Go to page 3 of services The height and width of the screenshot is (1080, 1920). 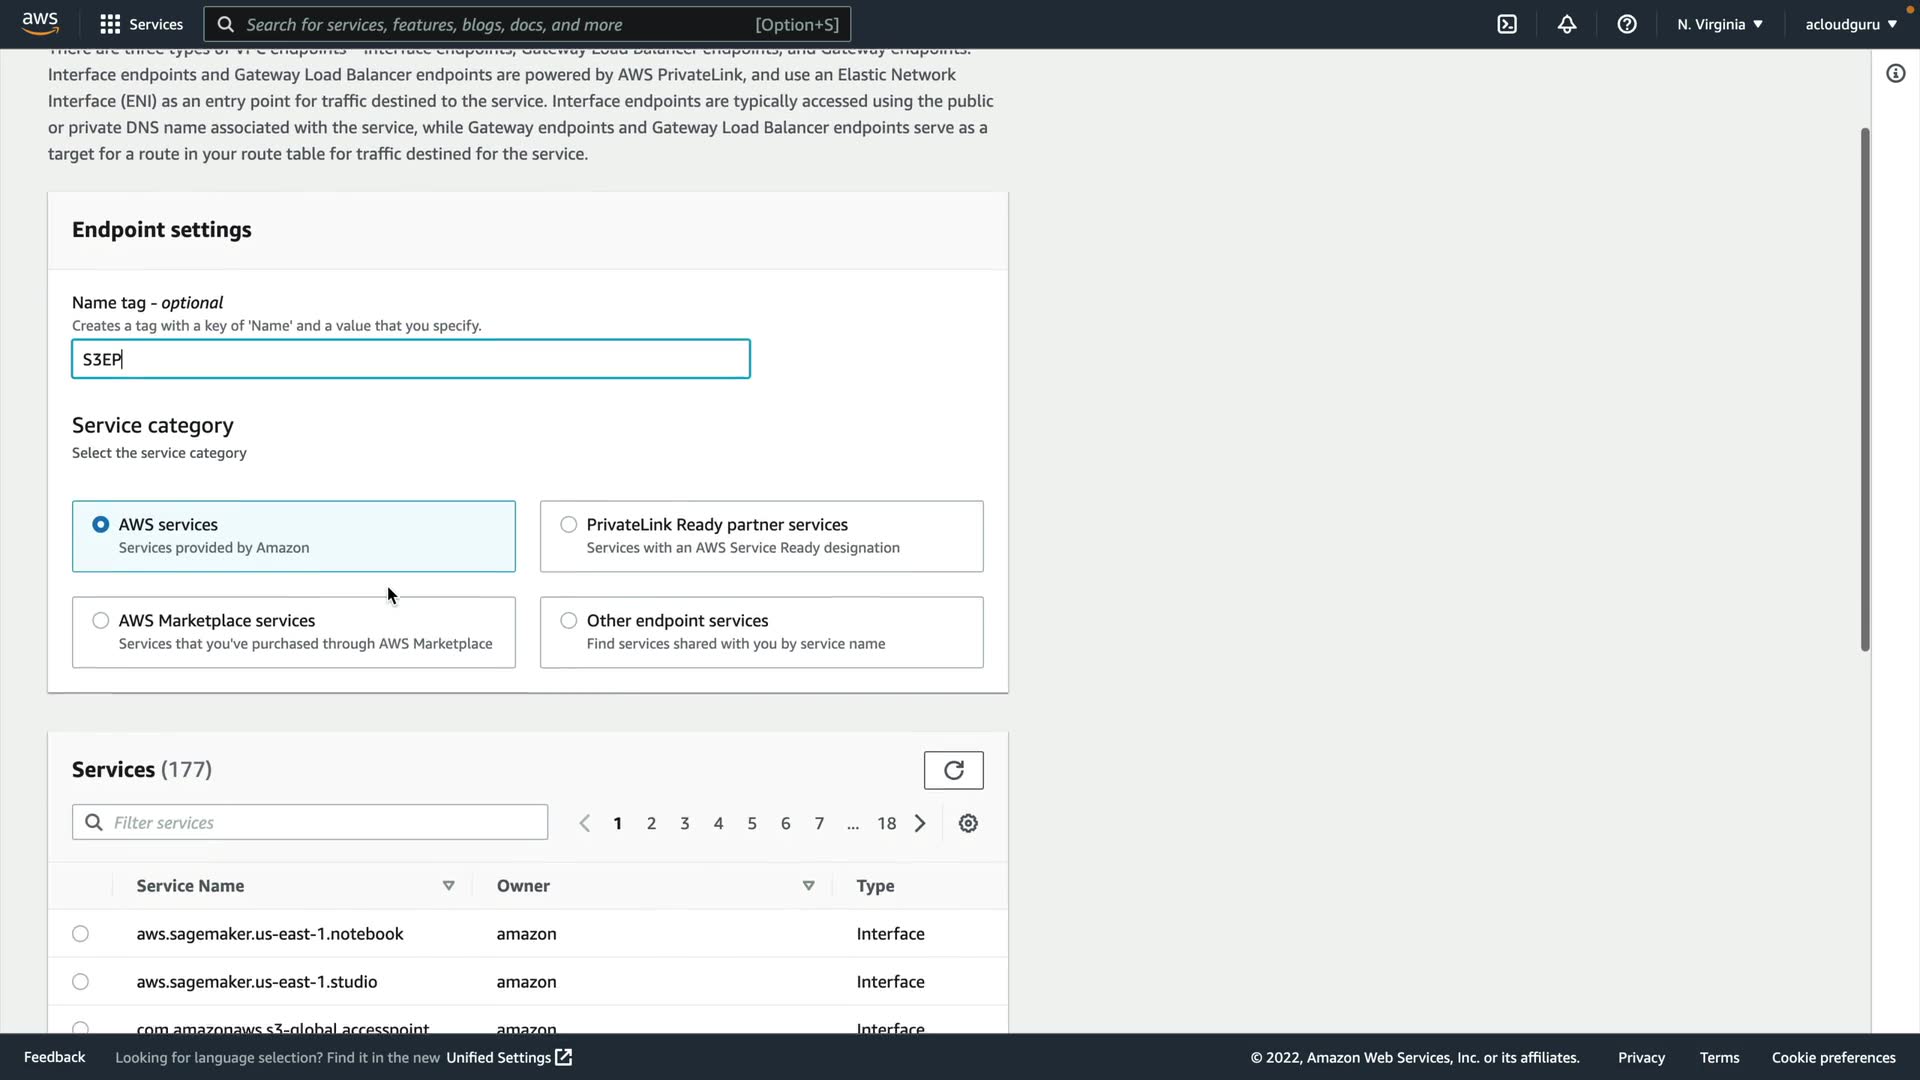[x=685, y=823]
